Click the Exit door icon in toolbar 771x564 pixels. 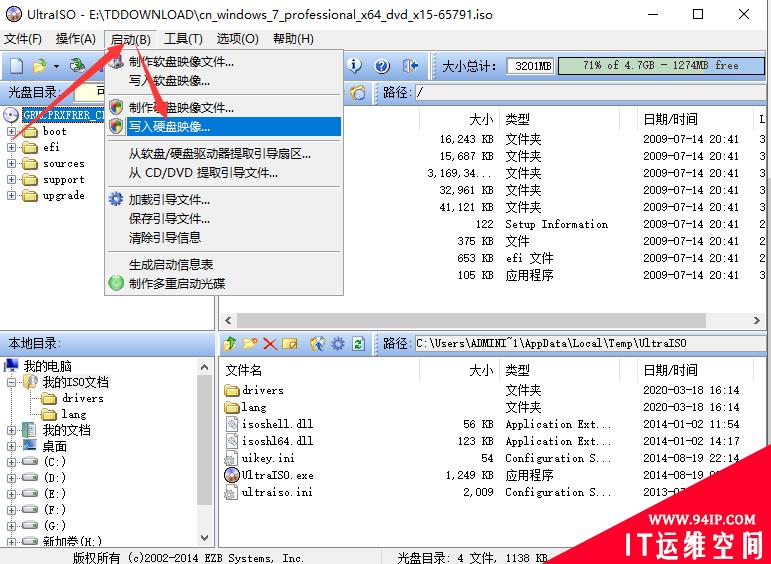point(410,65)
